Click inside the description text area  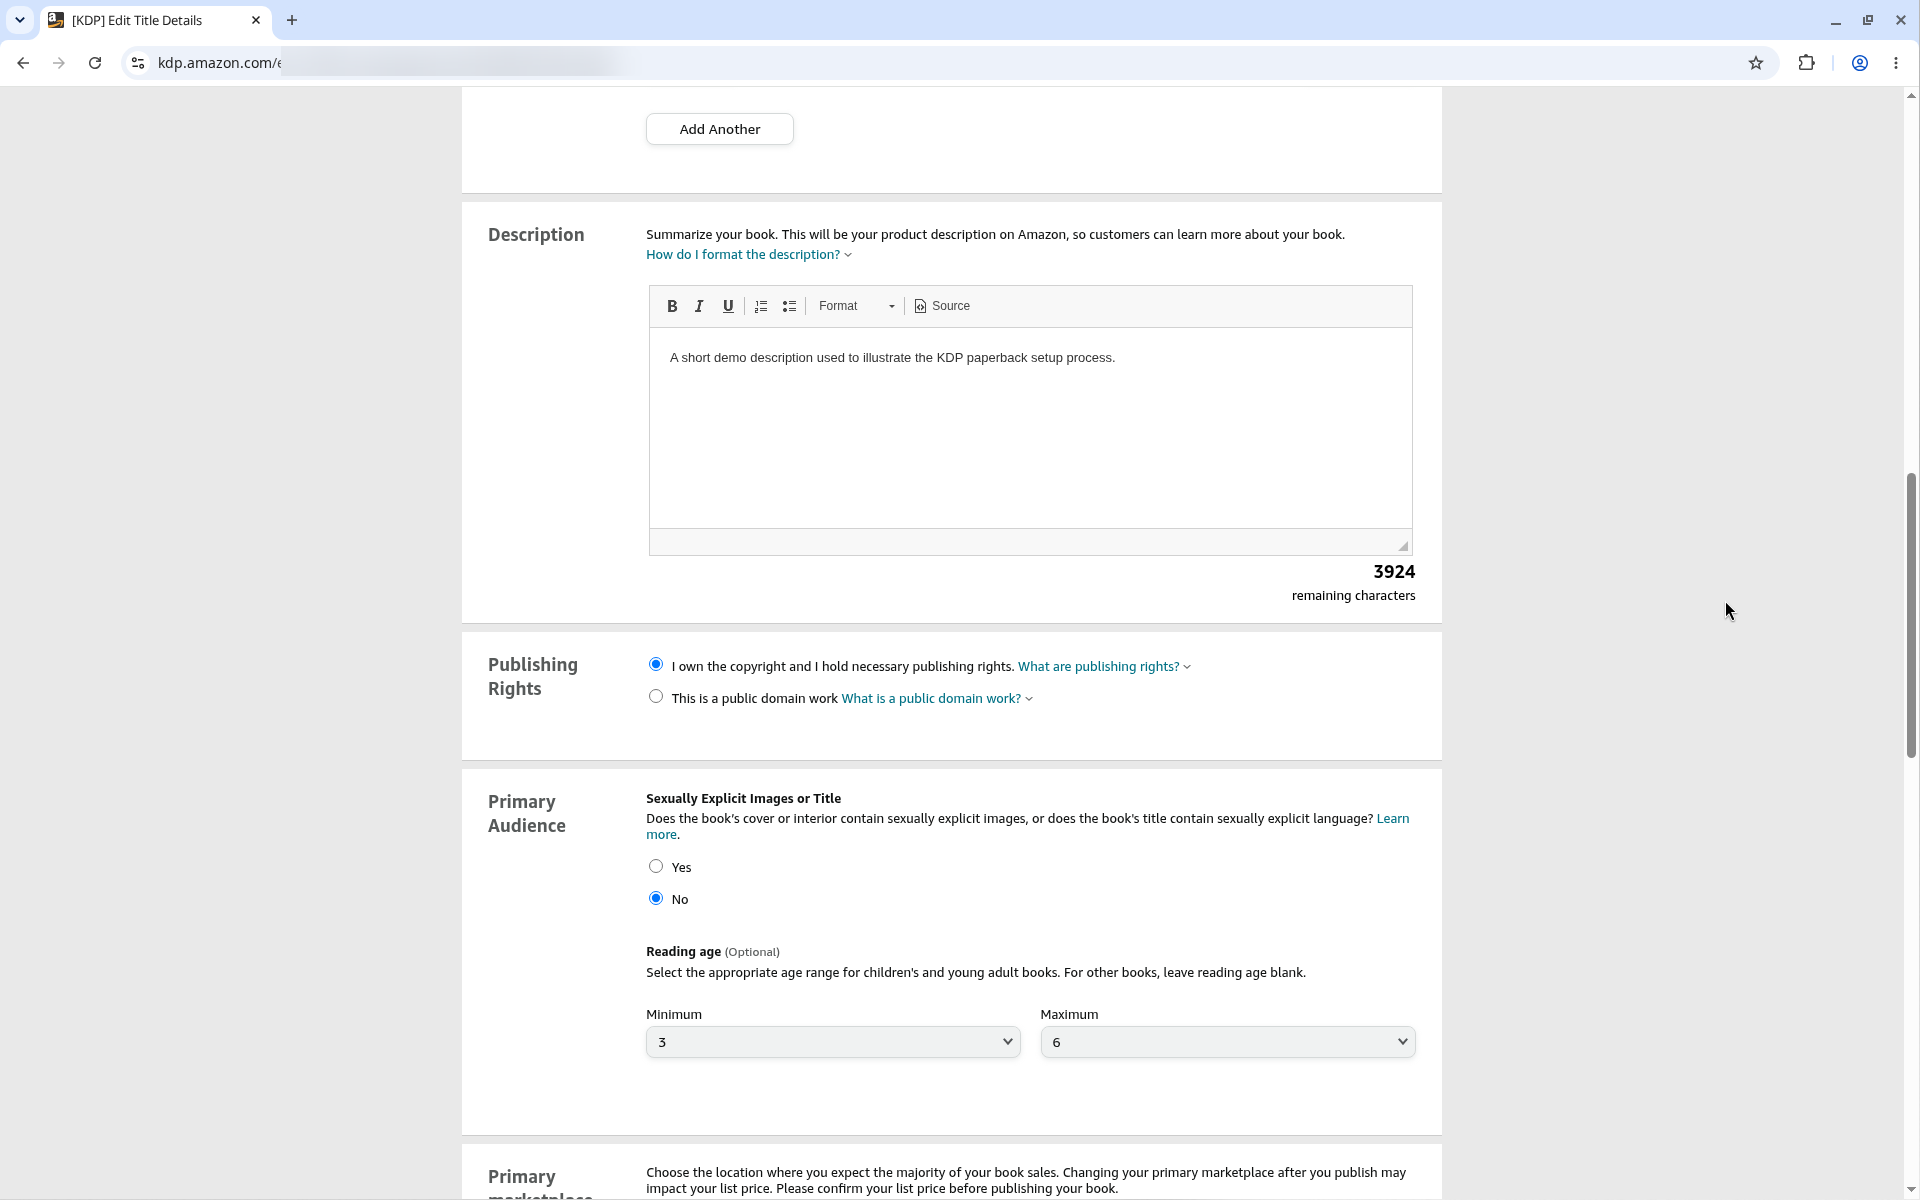coord(1031,428)
